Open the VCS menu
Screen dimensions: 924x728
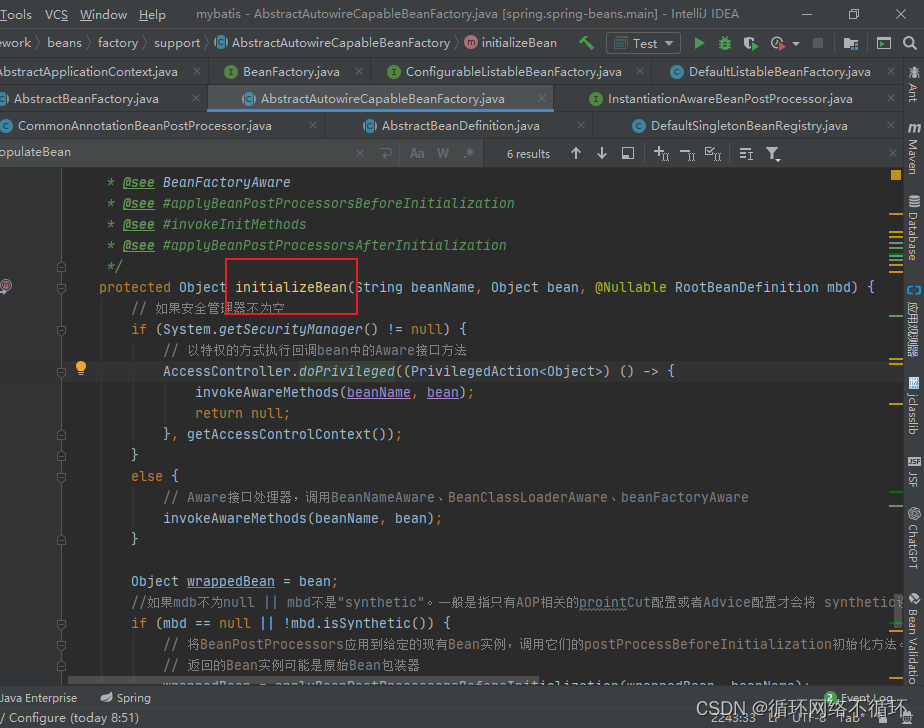(x=57, y=14)
